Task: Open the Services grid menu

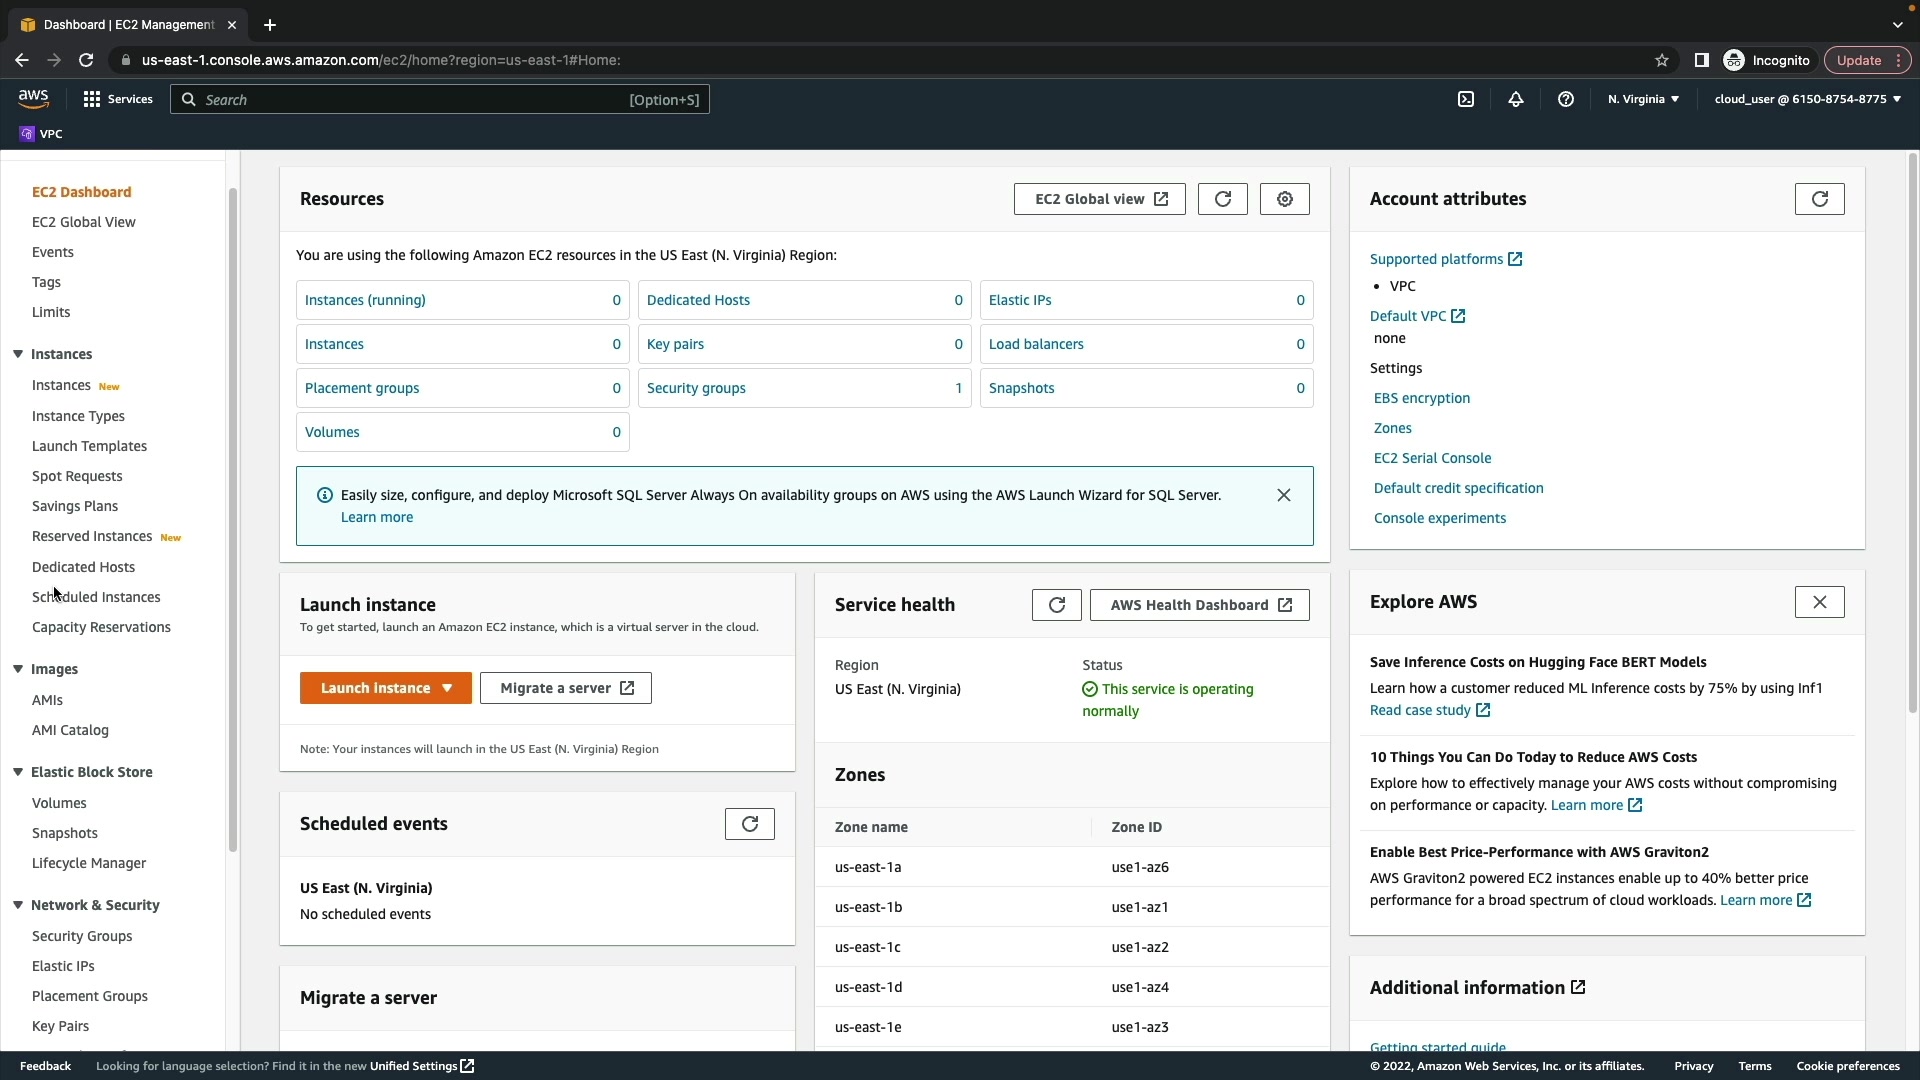Action: tap(117, 99)
